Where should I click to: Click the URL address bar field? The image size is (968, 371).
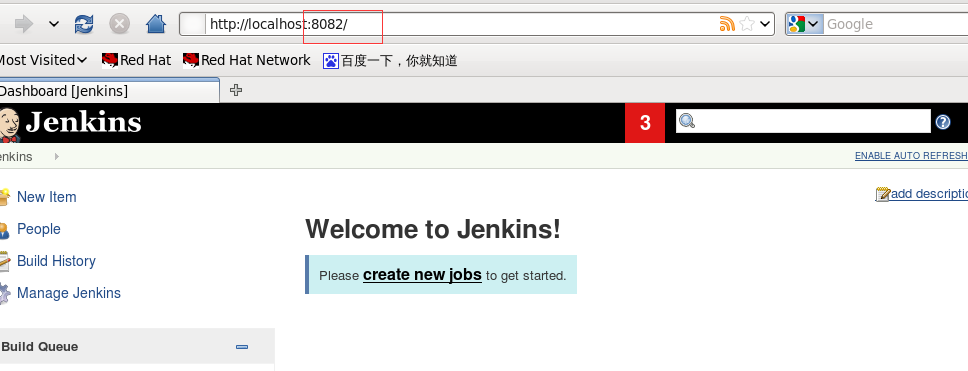pos(477,24)
